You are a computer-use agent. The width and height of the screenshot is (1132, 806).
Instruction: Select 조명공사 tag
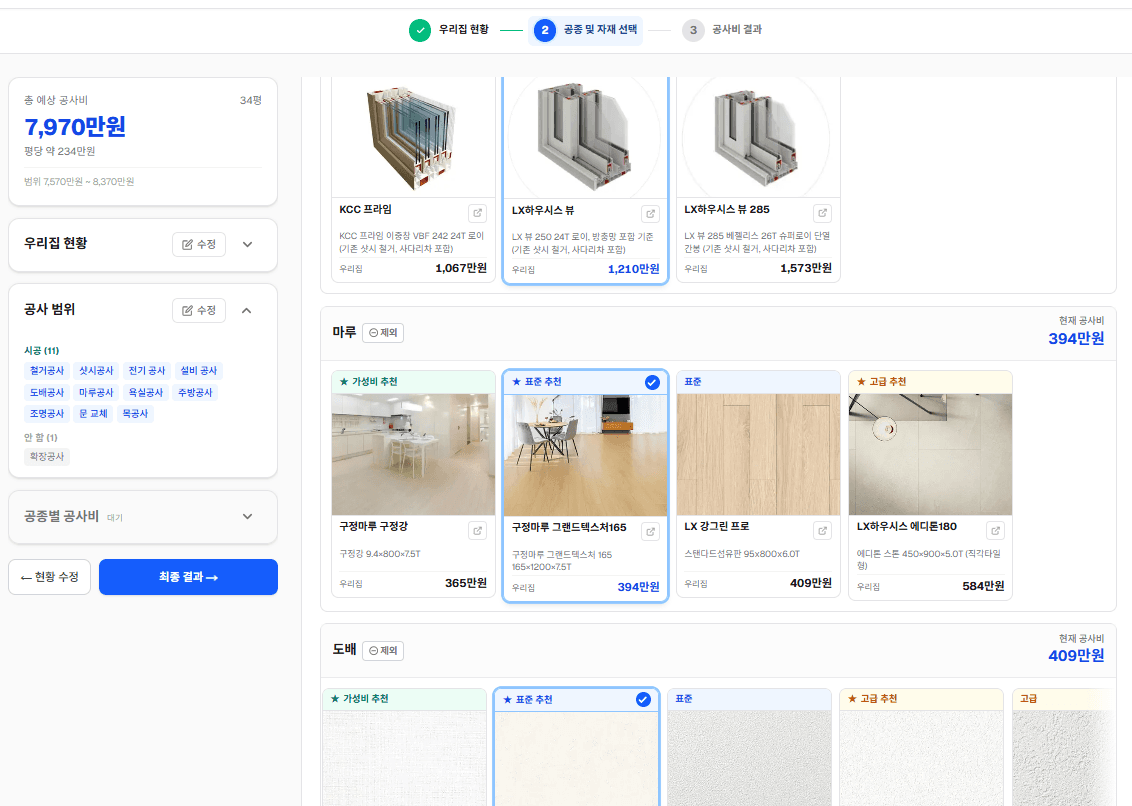tap(47, 414)
